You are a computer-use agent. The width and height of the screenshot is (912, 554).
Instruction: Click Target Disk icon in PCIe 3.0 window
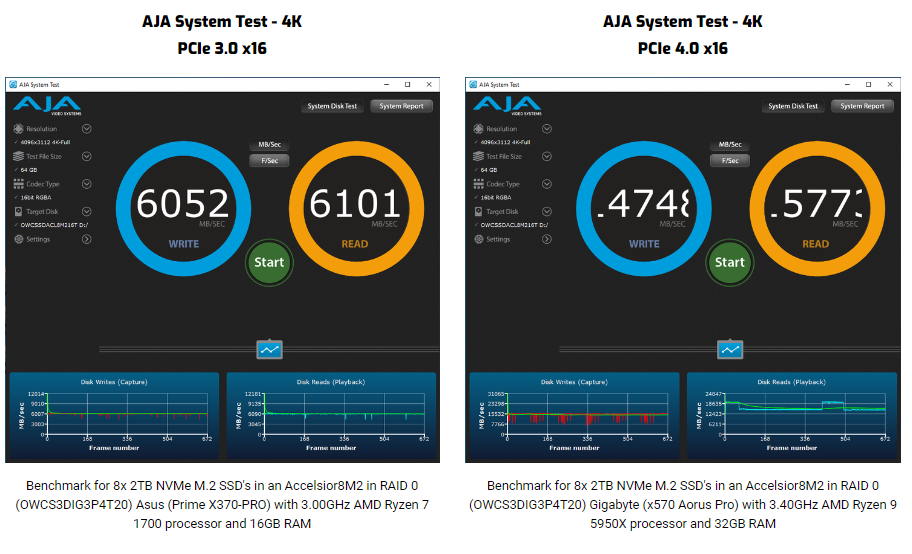tap(19, 211)
